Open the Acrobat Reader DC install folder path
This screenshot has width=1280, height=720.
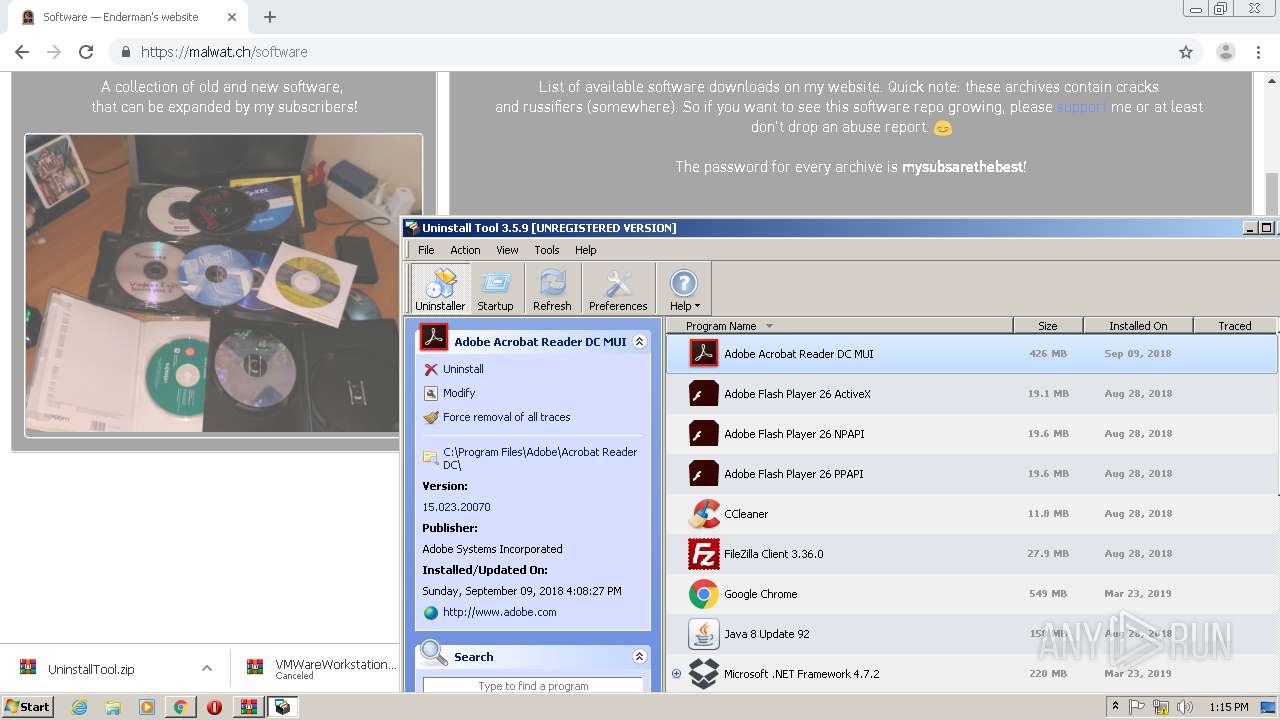(x=540, y=458)
